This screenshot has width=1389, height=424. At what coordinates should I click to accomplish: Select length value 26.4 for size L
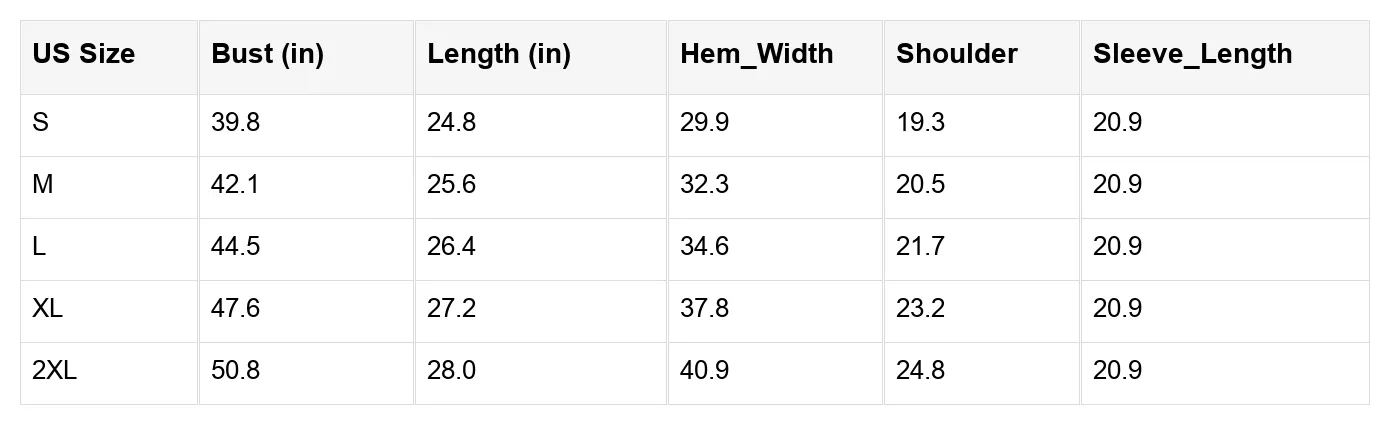pyautogui.click(x=451, y=247)
